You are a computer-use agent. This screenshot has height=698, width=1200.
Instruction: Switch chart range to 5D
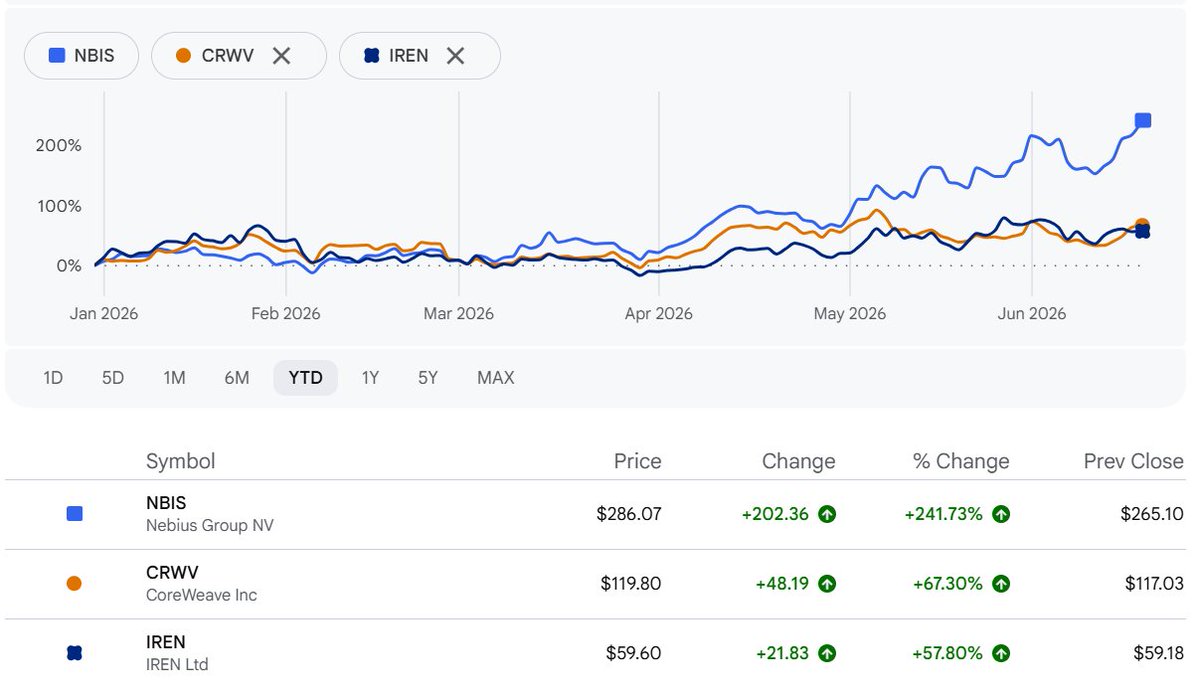coord(113,378)
